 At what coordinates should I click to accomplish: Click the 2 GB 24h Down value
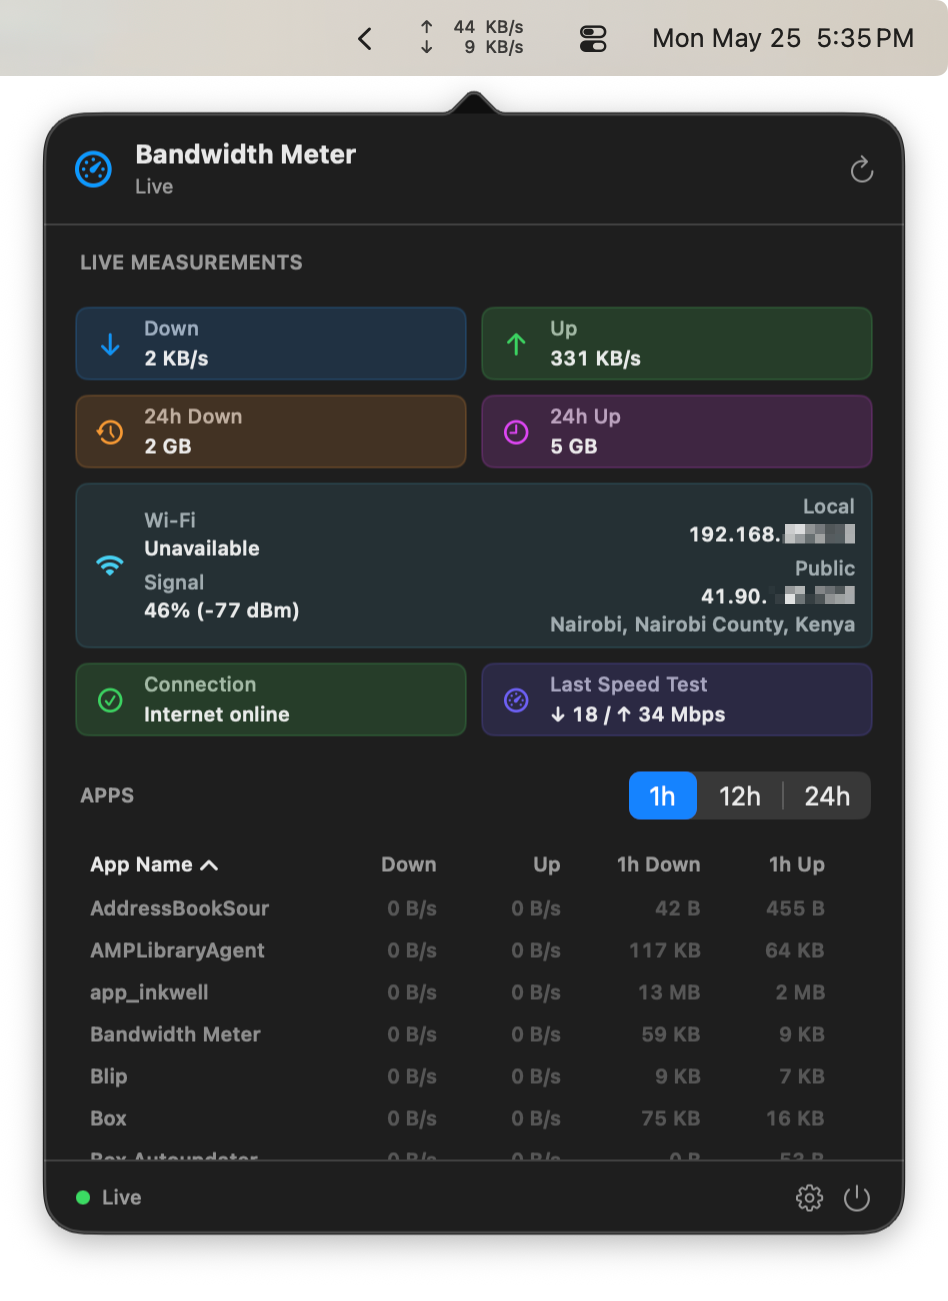[168, 447]
